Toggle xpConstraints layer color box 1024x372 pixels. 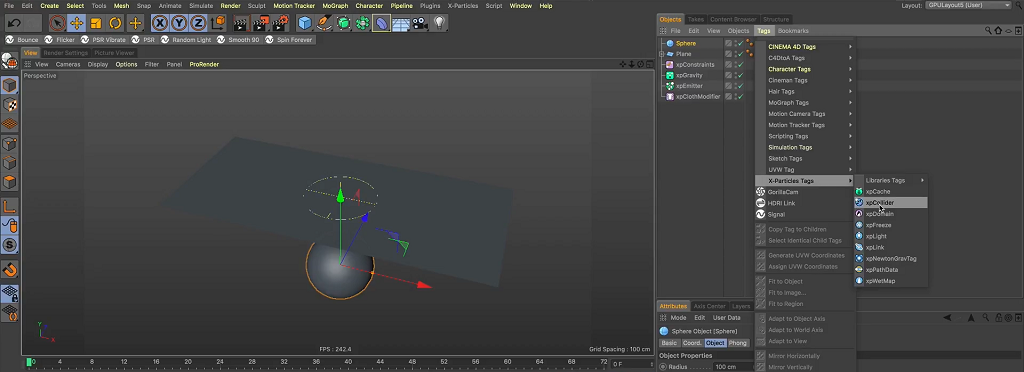point(728,65)
